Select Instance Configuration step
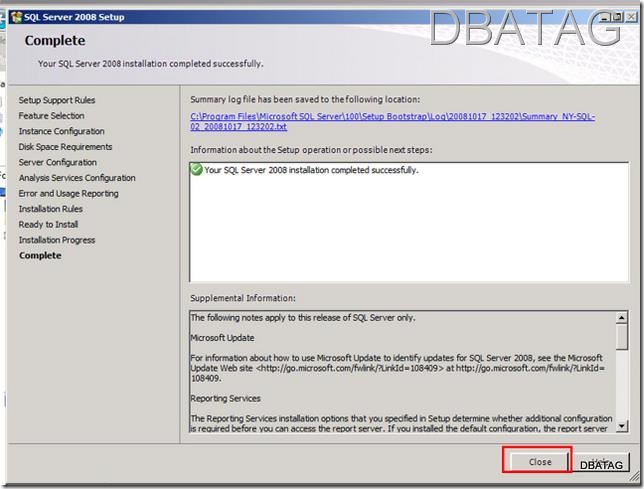The image size is (644, 489). [62, 131]
